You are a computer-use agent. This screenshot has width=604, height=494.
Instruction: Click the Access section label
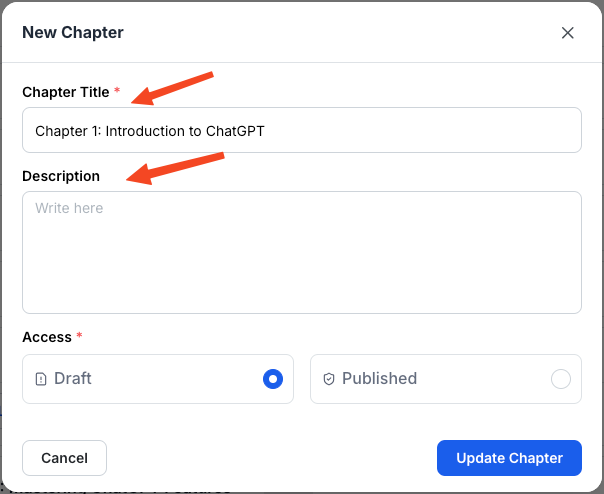point(47,337)
